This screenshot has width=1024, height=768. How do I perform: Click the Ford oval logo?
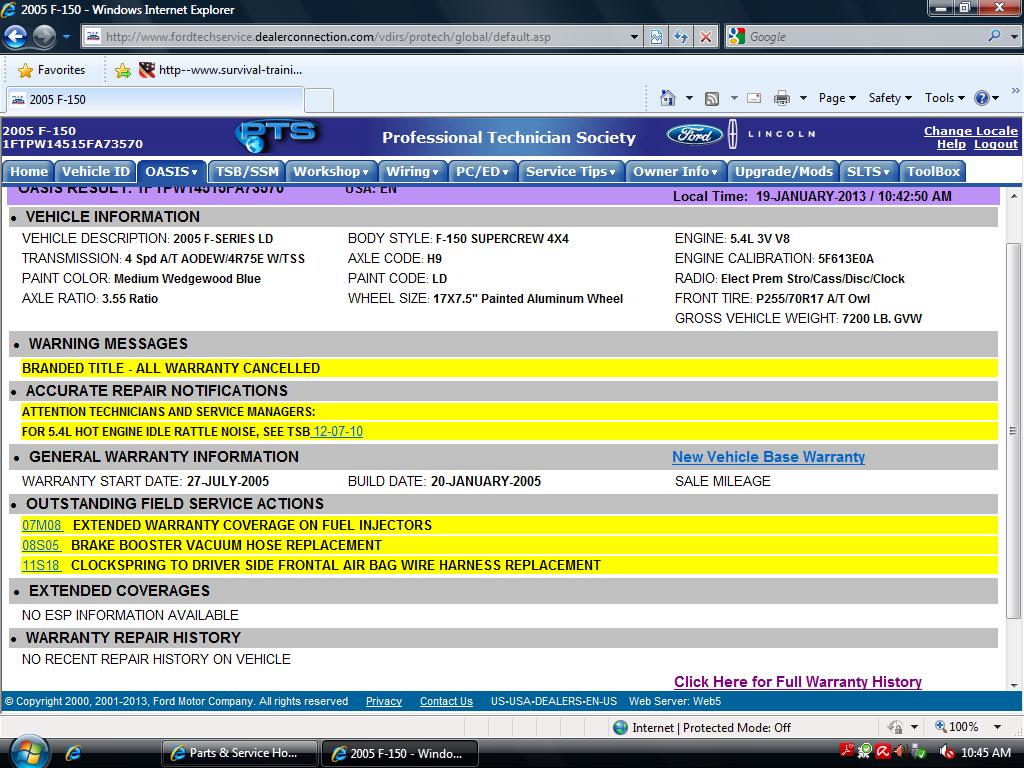[x=695, y=135]
